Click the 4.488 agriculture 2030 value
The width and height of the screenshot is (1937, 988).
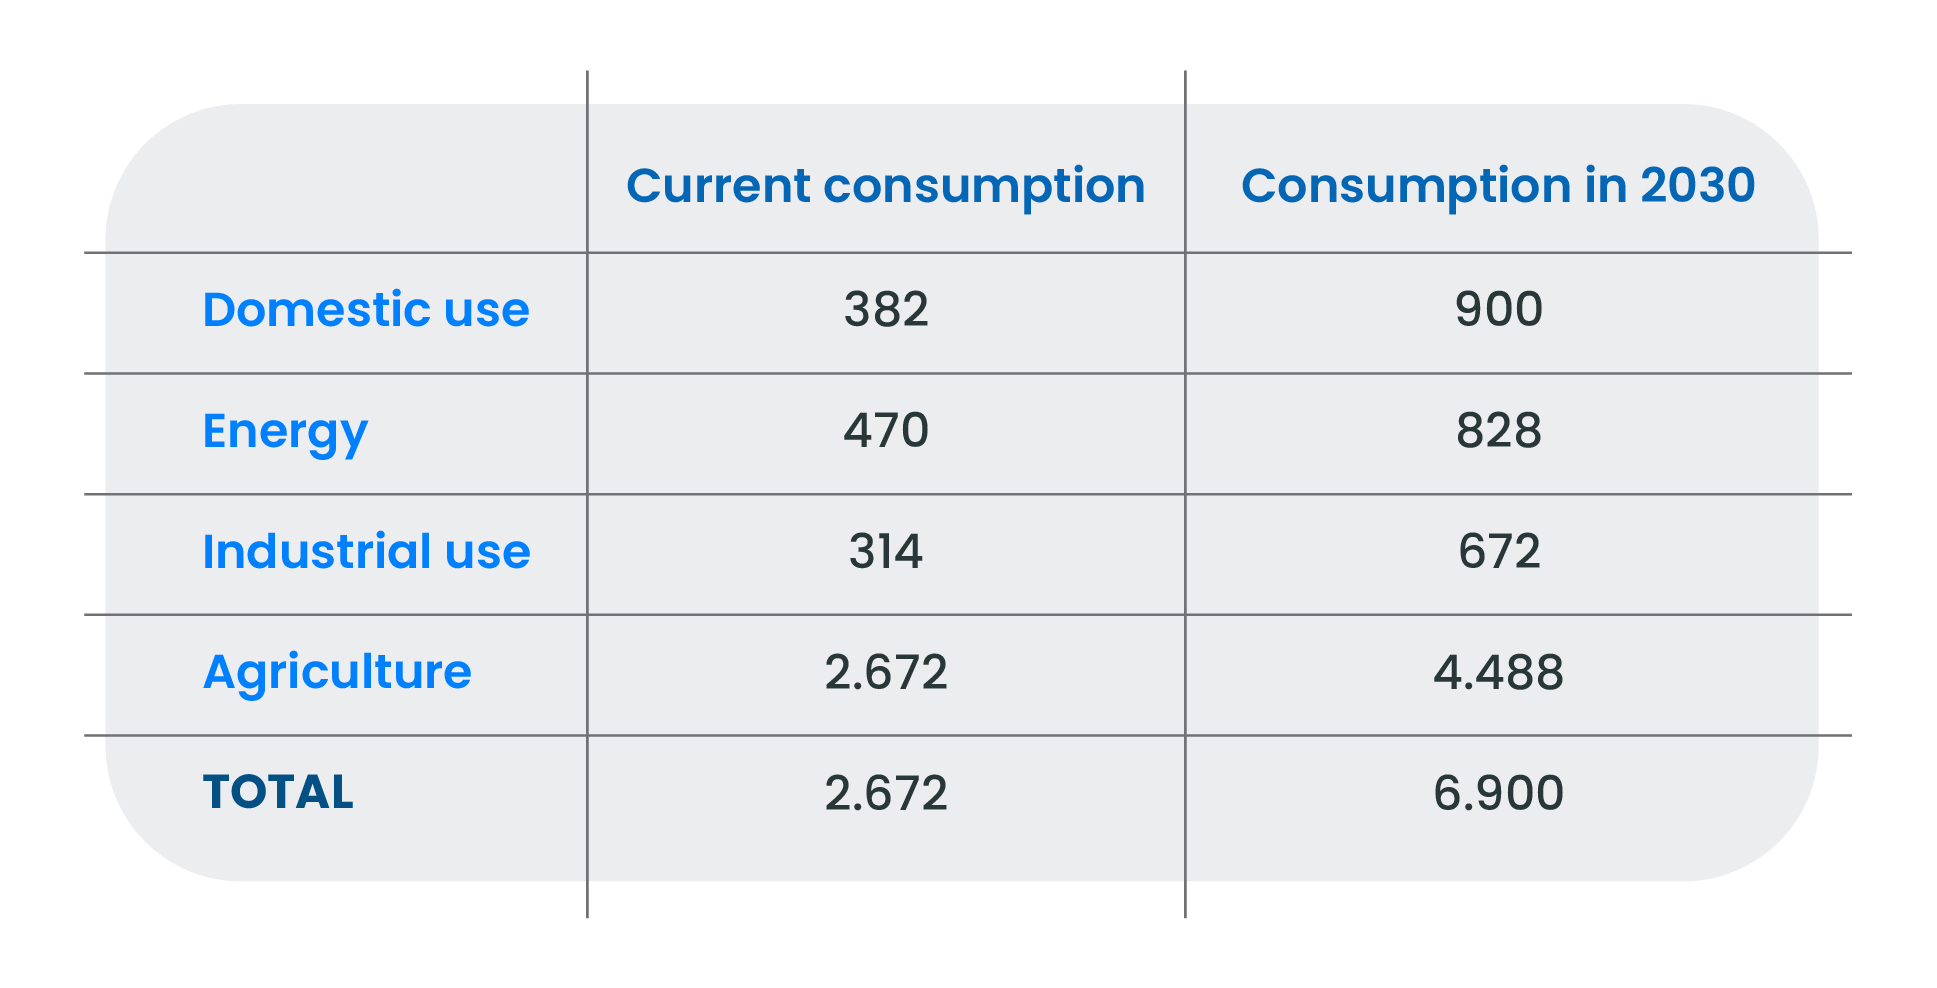coord(1498,672)
